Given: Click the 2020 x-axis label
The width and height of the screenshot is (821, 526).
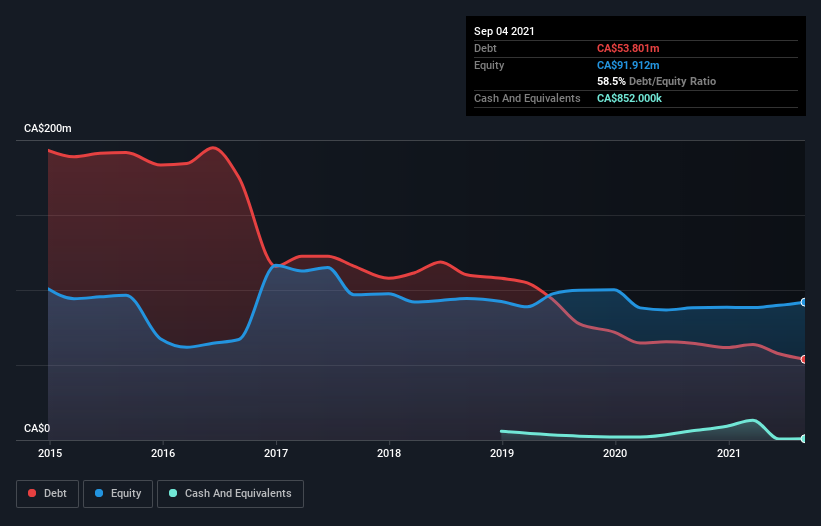Looking at the screenshot, I should [x=615, y=453].
